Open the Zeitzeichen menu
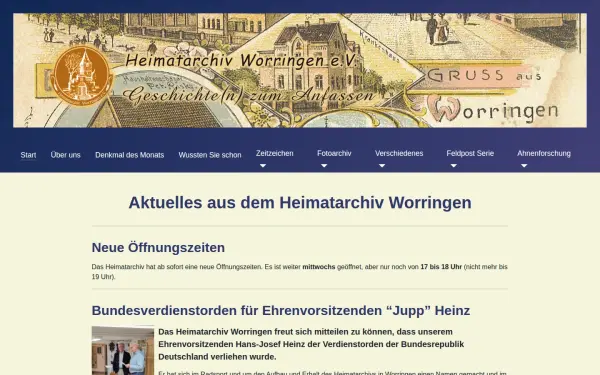 [274, 153]
